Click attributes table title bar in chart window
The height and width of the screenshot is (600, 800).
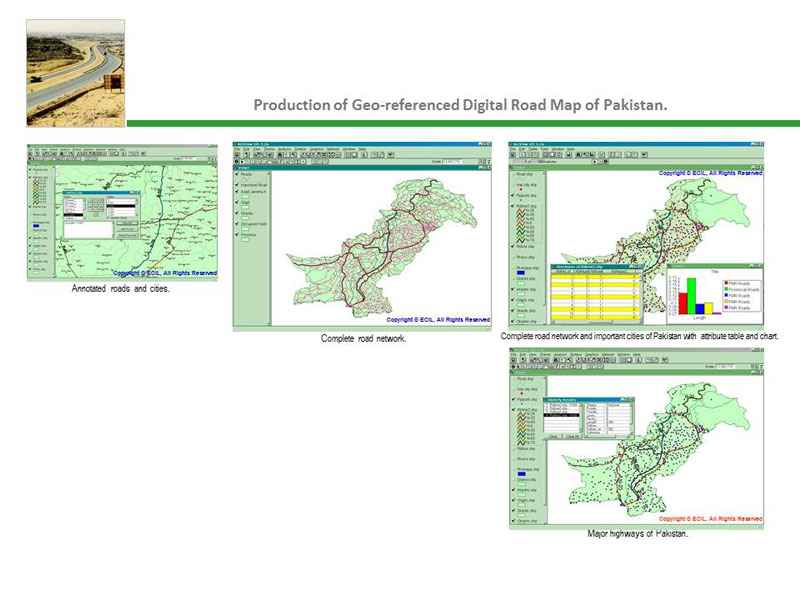tap(597, 267)
